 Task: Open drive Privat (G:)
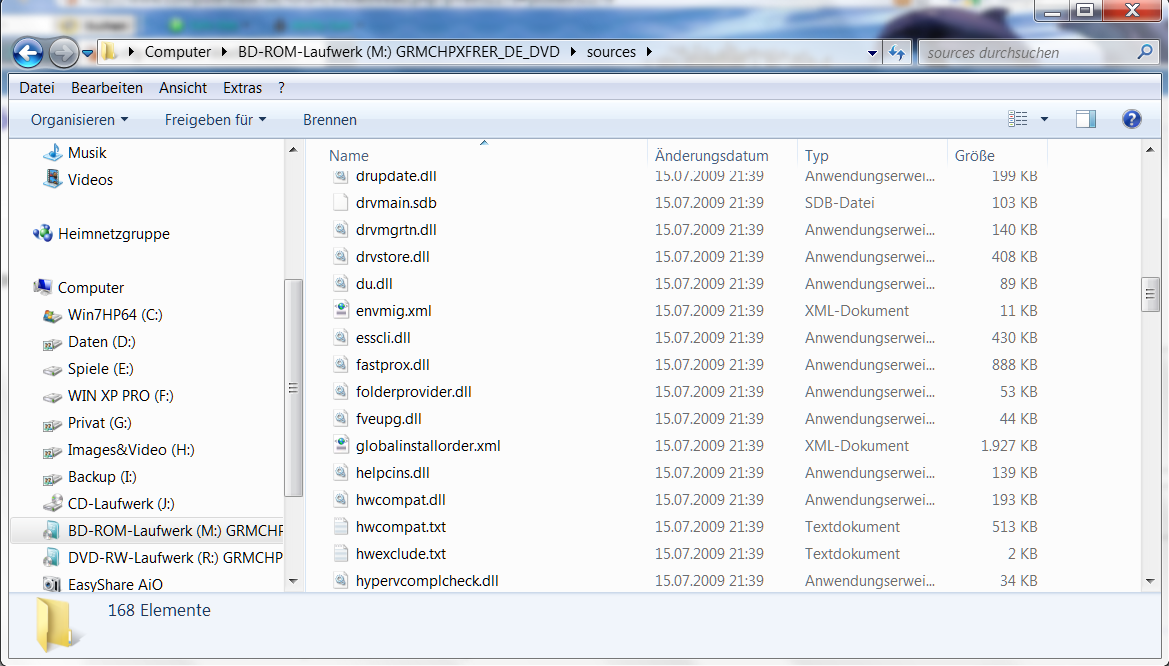pos(99,422)
